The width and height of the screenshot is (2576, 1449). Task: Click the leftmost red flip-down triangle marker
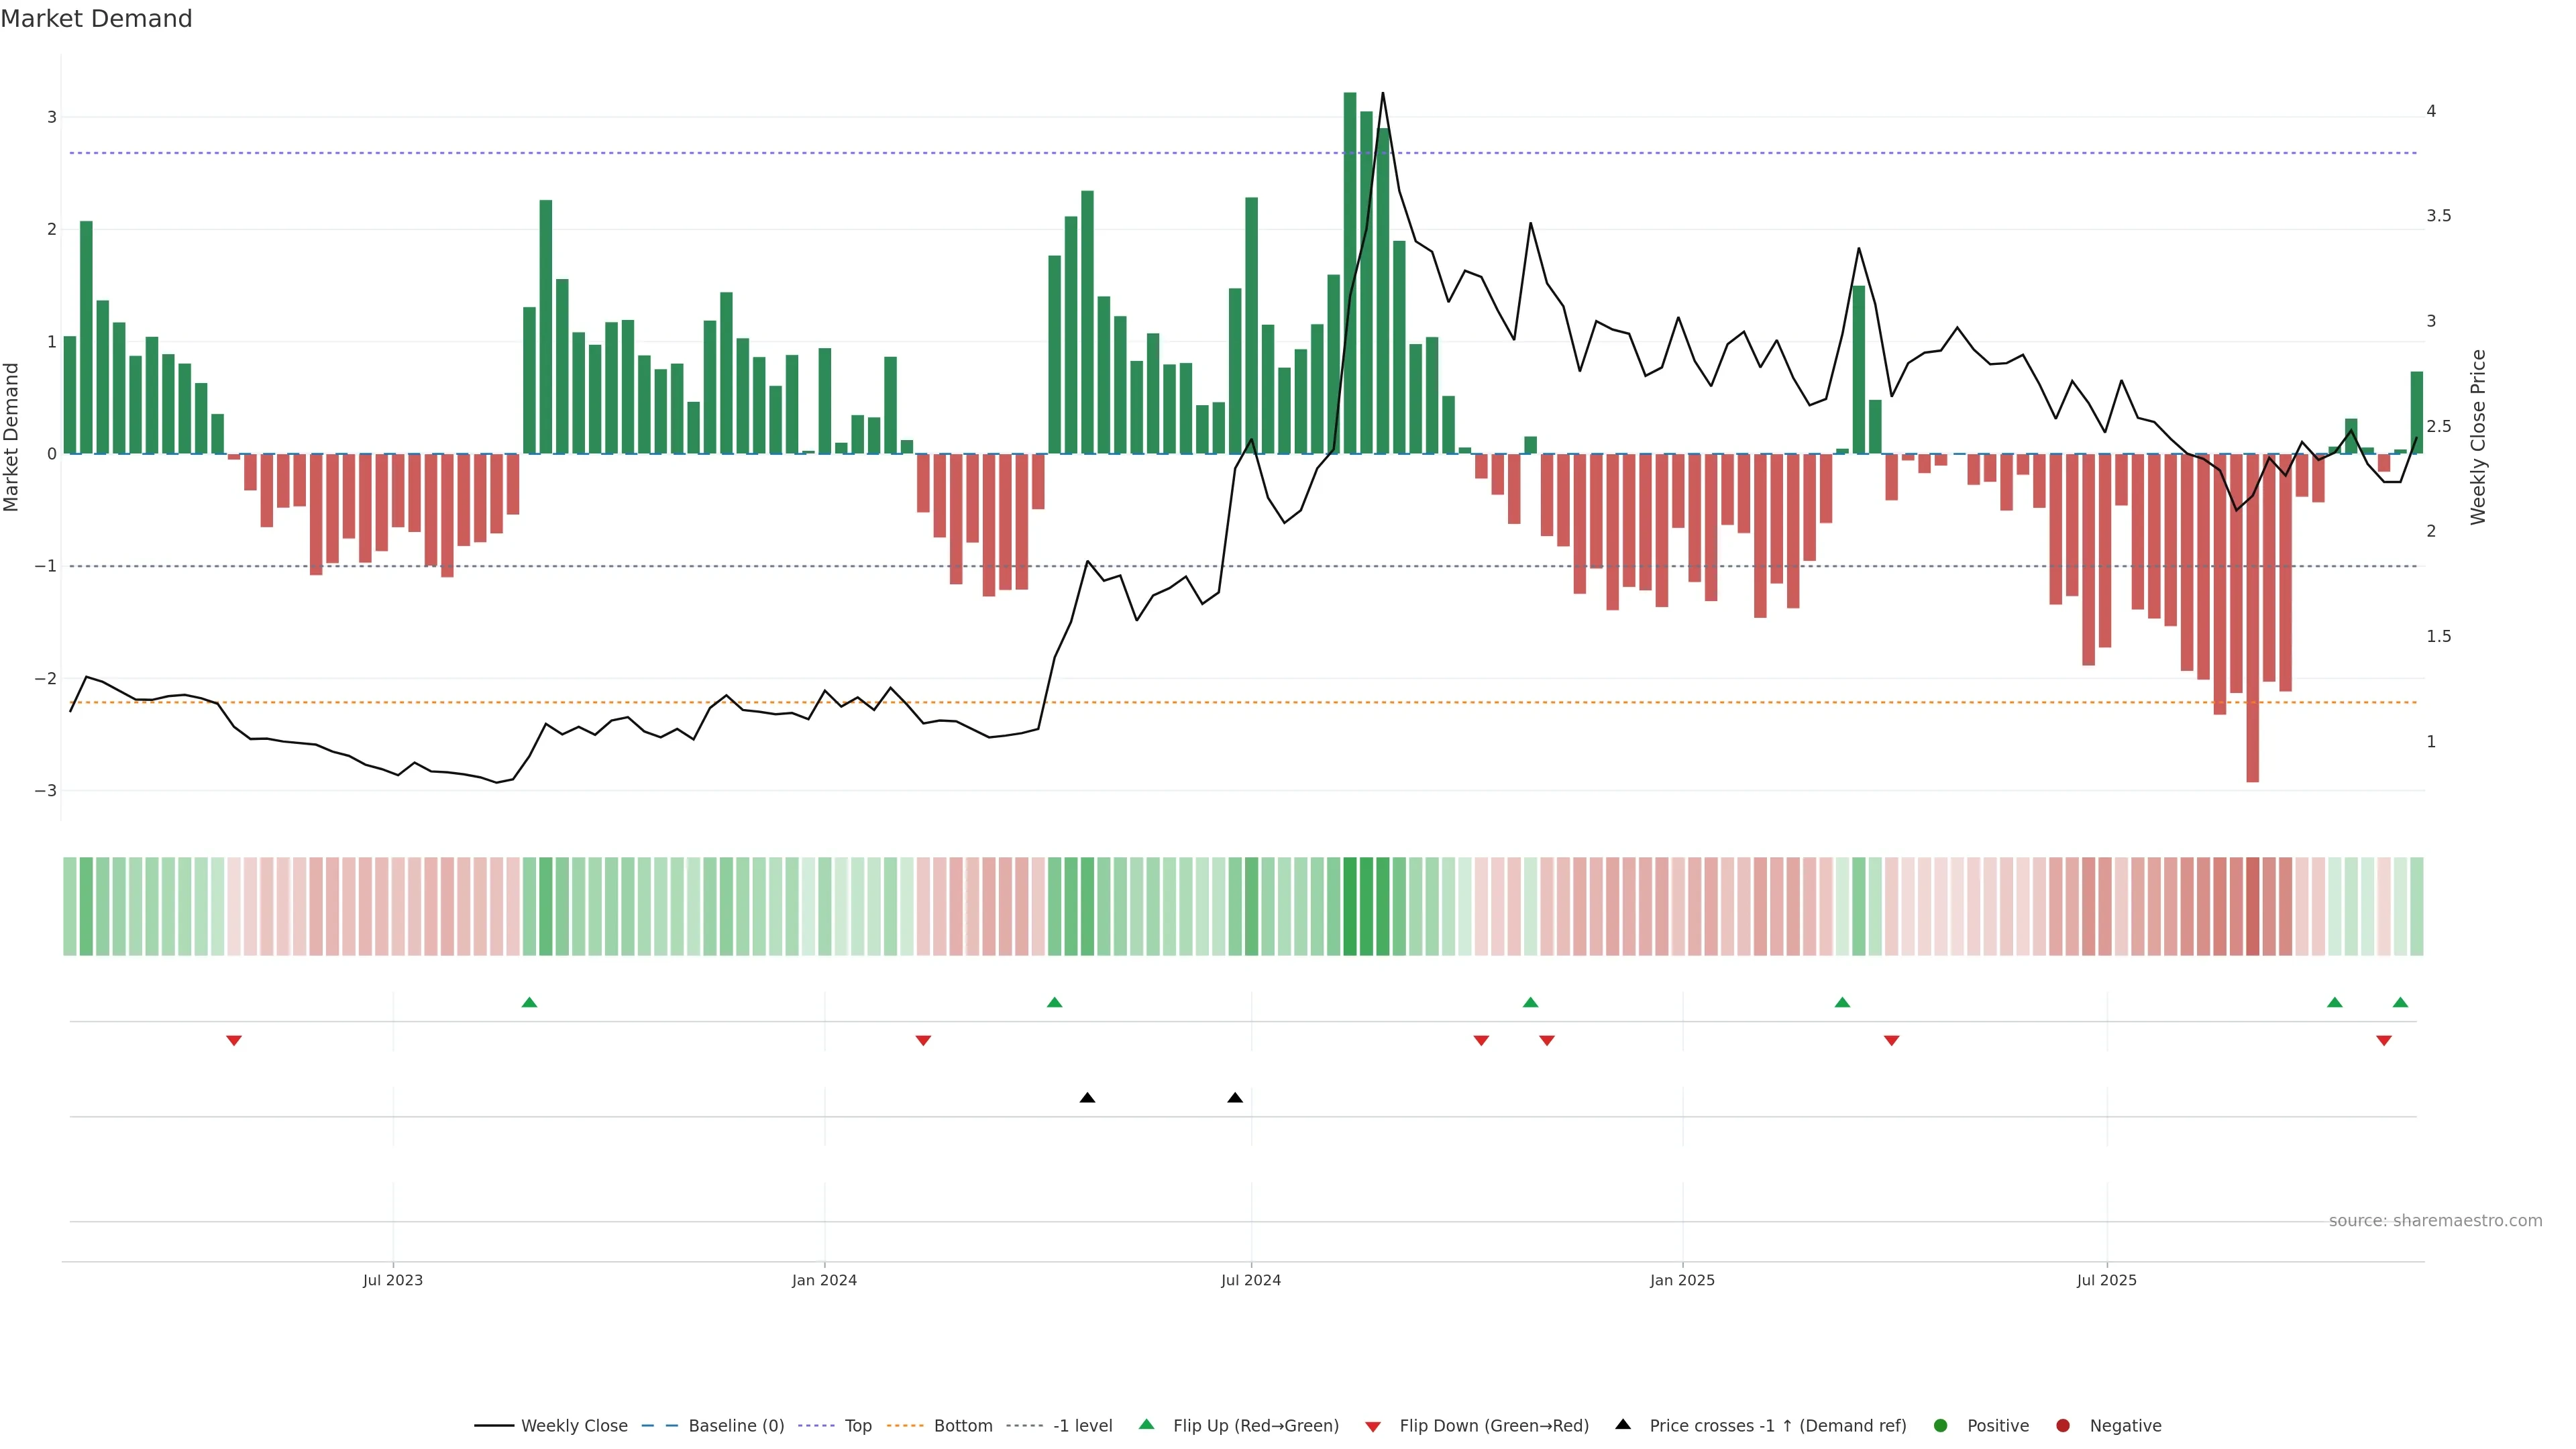click(233, 1040)
